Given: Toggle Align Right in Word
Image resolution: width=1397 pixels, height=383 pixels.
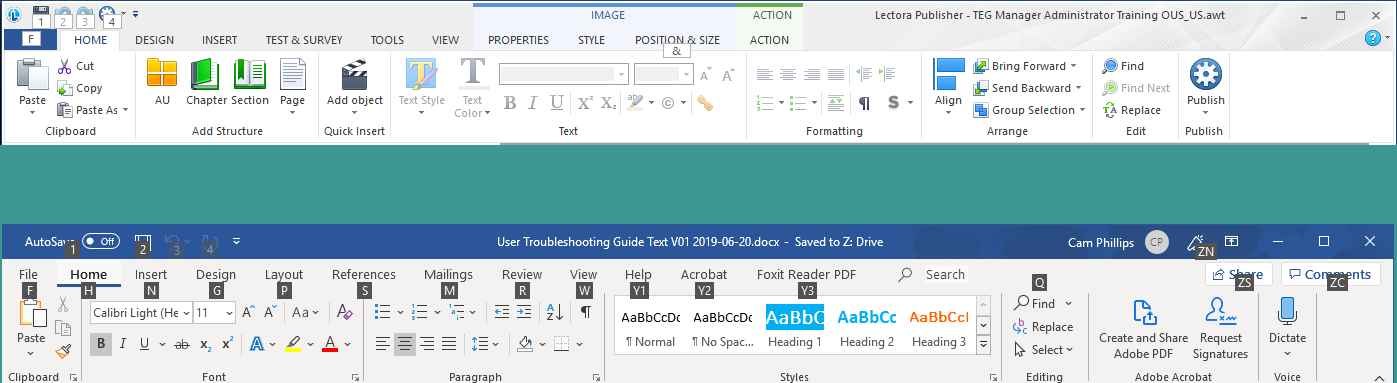Looking at the screenshot, I should point(427,344).
